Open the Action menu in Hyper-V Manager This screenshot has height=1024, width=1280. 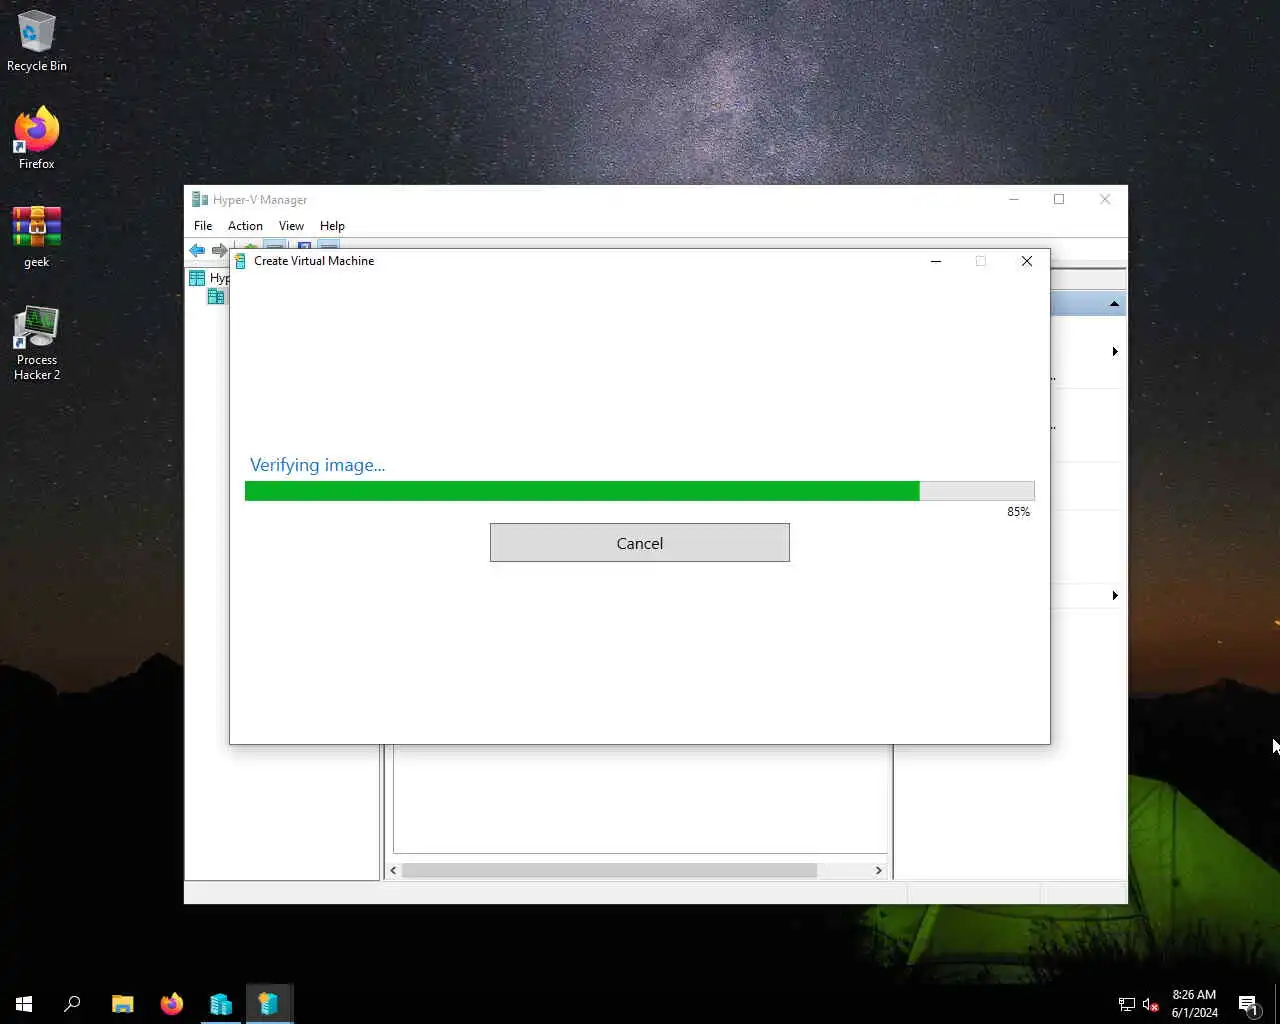tap(245, 226)
